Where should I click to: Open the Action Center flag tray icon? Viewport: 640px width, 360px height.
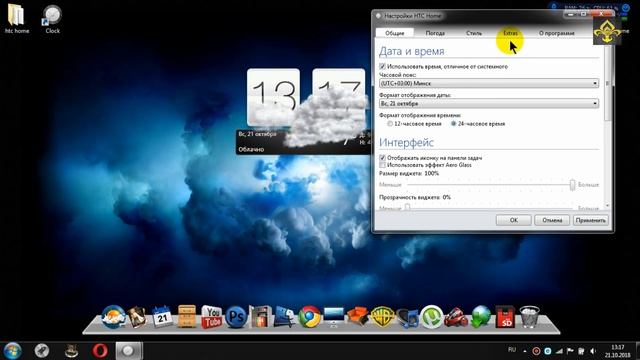pyautogui.click(x=570, y=351)
